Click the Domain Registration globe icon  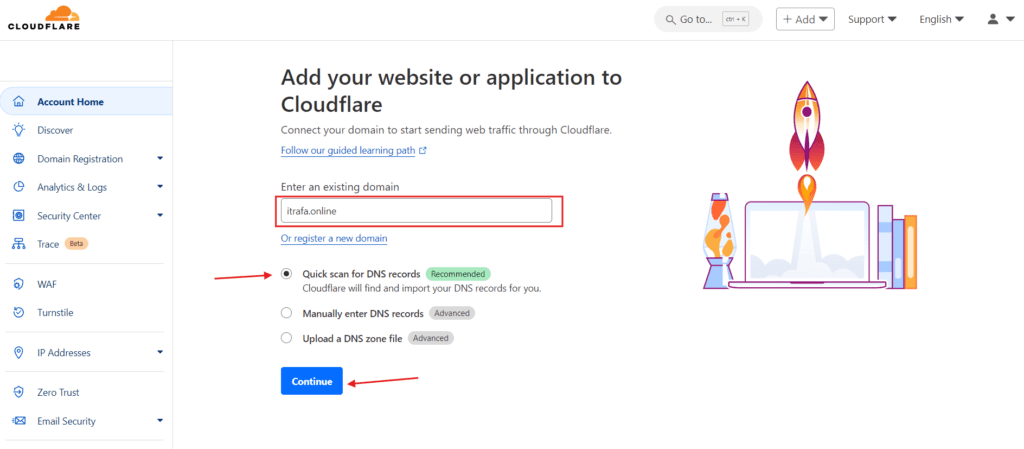click(x=19, y=159)
